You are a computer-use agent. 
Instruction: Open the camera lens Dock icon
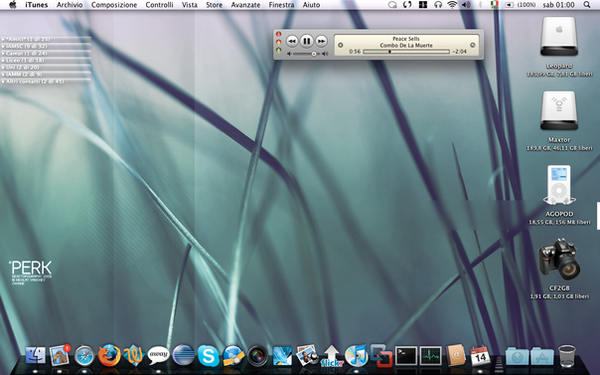pos(258,355)
